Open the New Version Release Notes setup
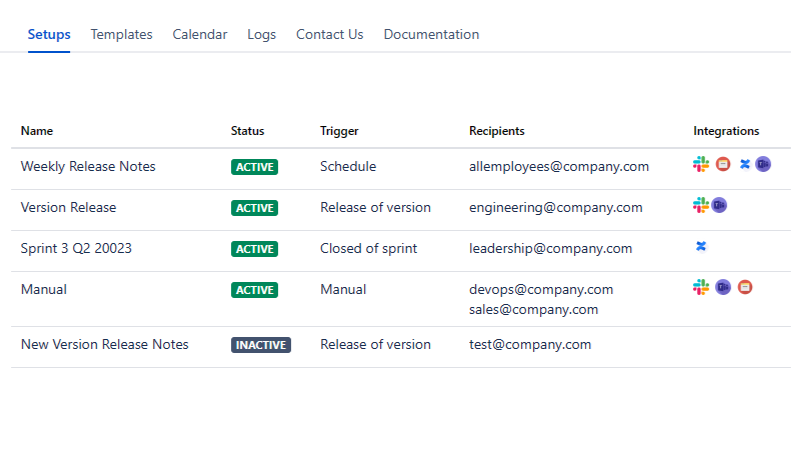 coord(104,344)
